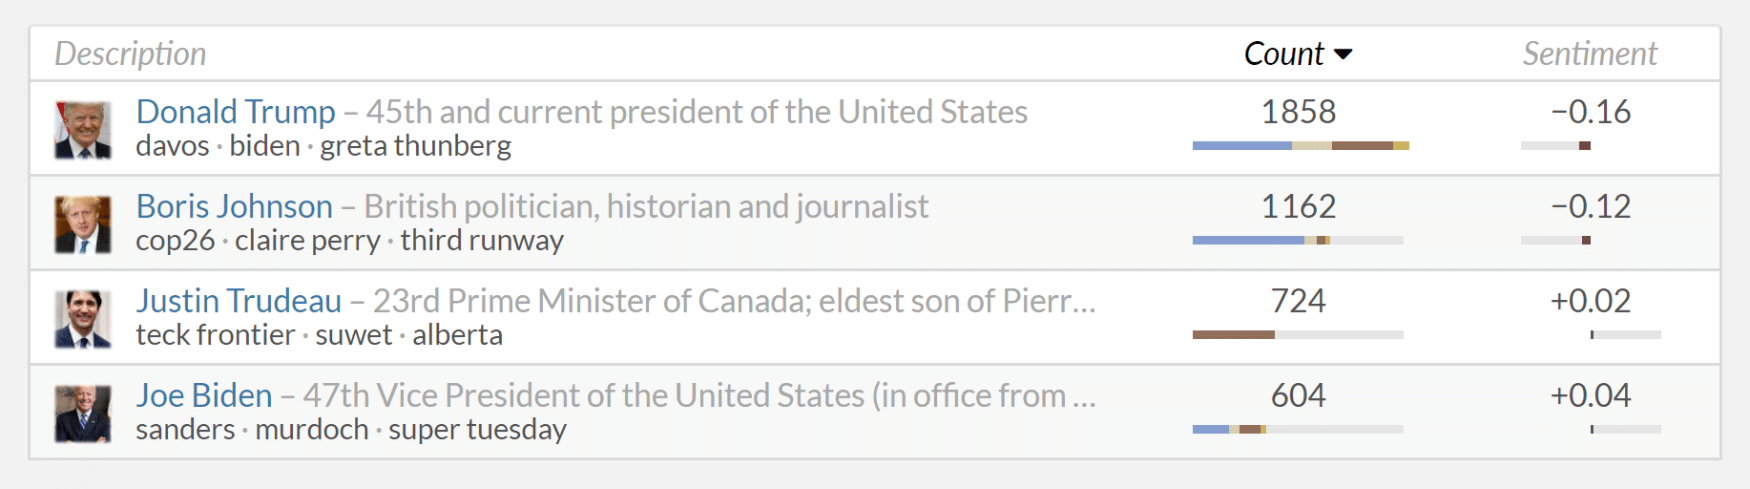Image resolution: width=1750 pixels, height=489 pixels.
Task: Click Trump's sentiment indicator bar
Action: [x=1556, y=146]
